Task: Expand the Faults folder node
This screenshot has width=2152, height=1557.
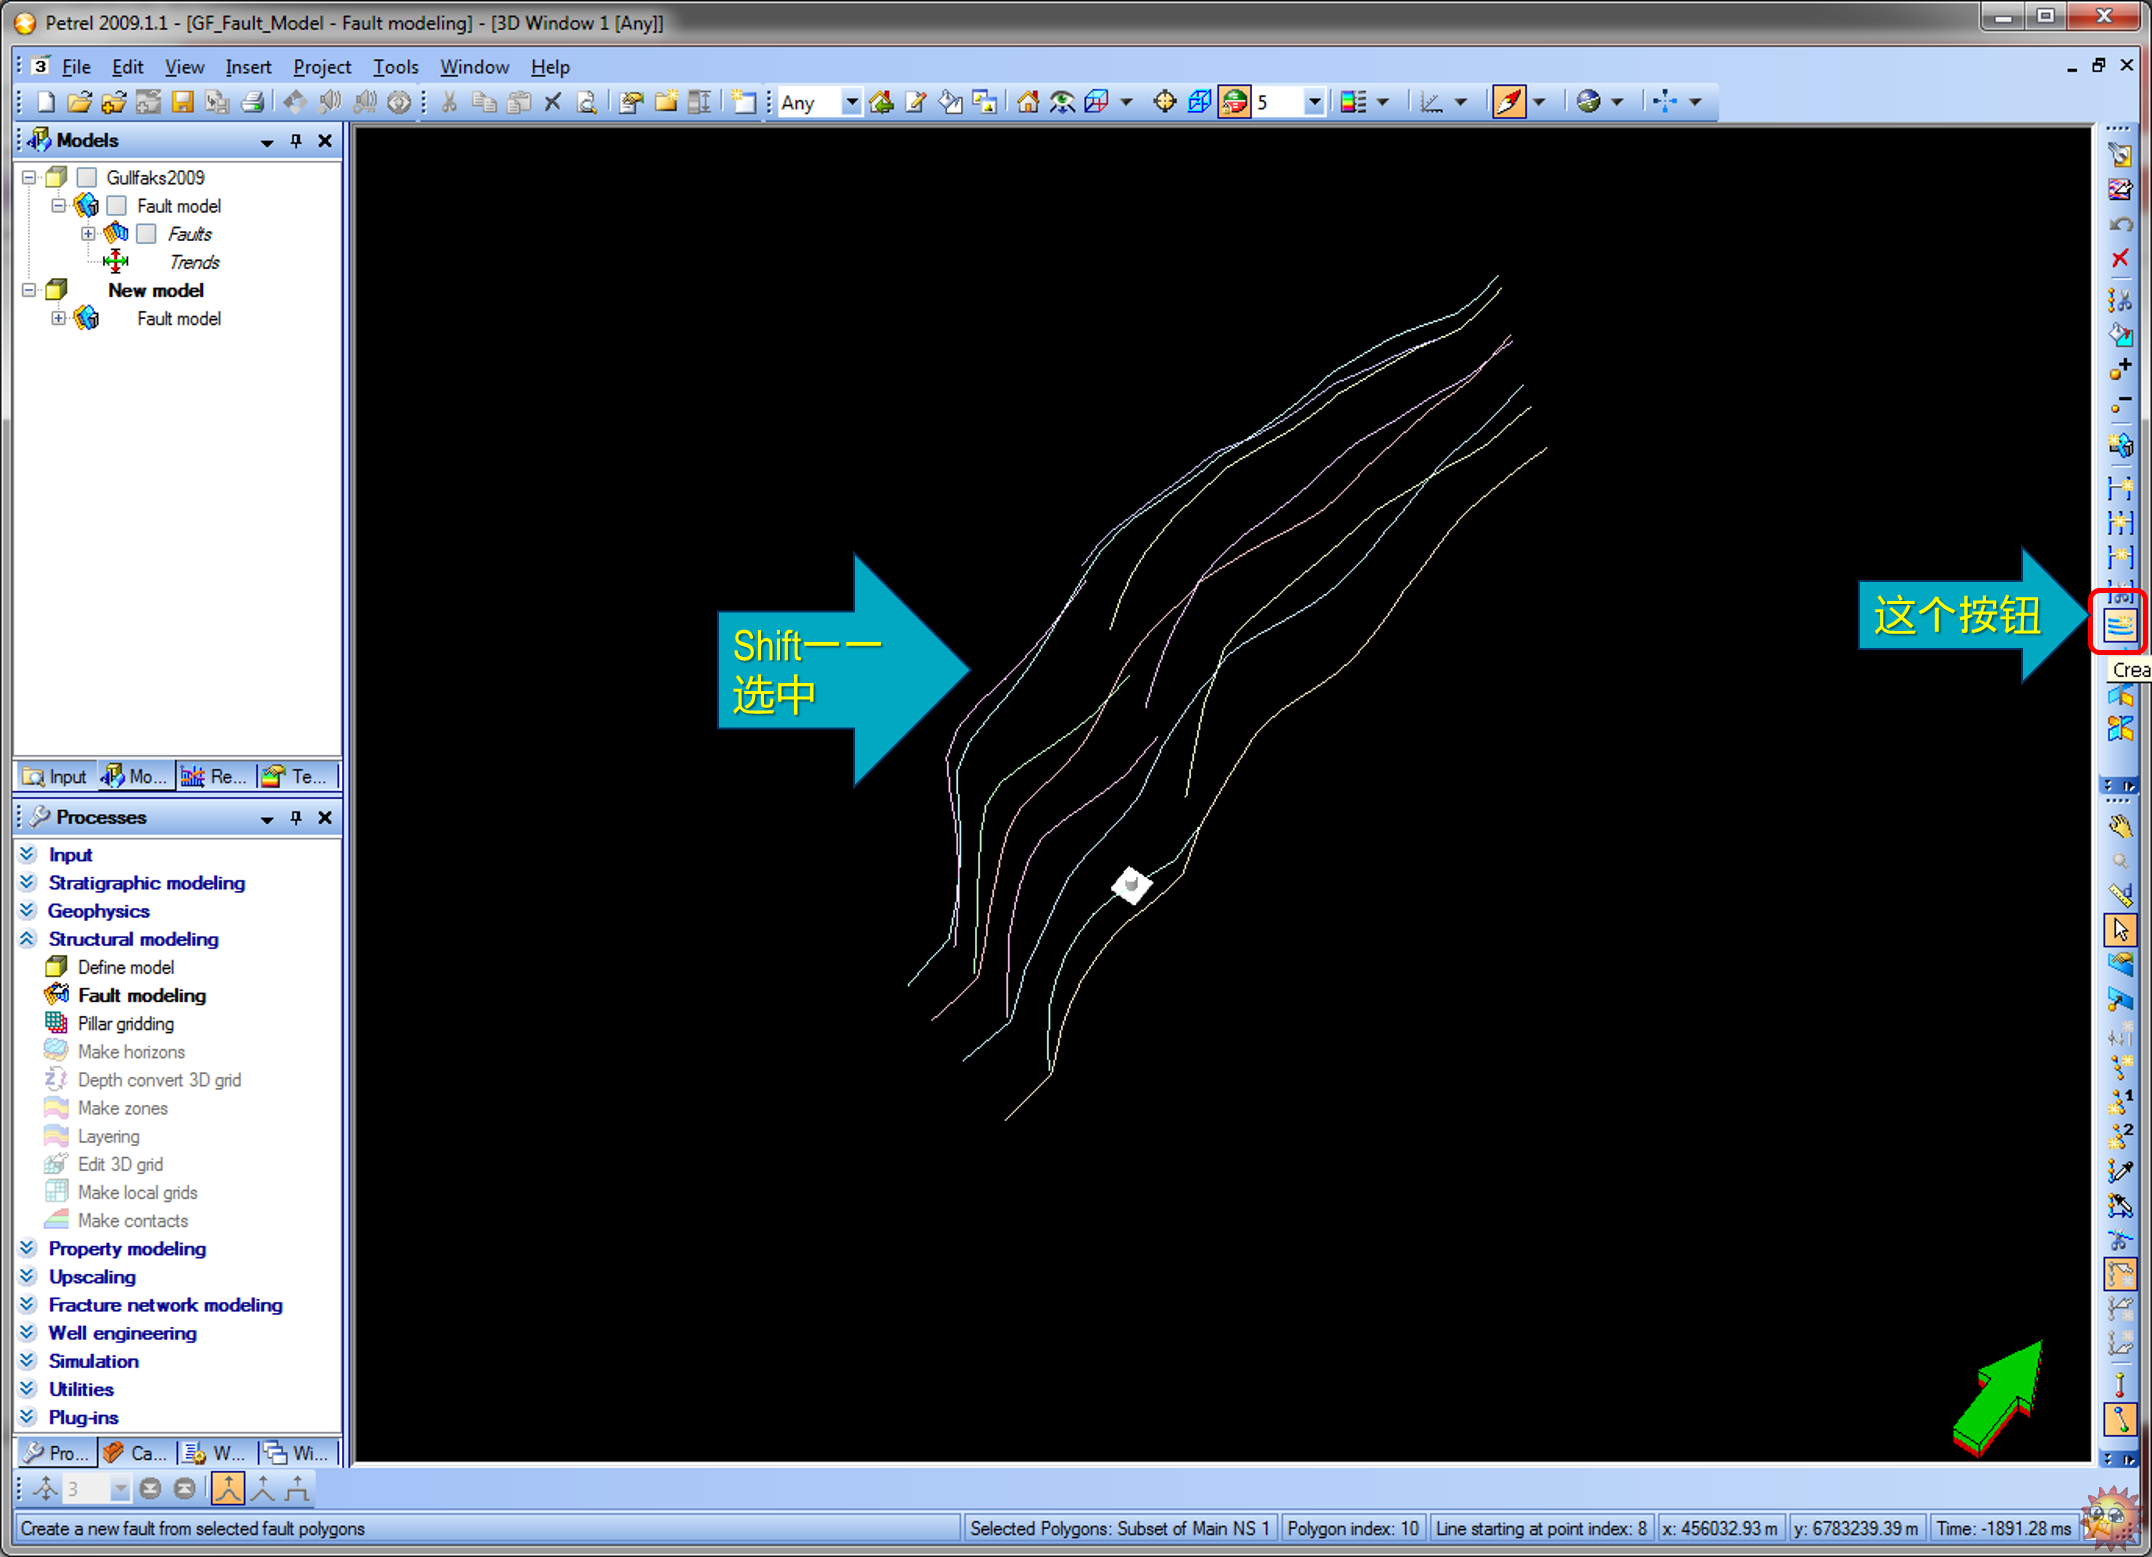Action: (89, 234)
